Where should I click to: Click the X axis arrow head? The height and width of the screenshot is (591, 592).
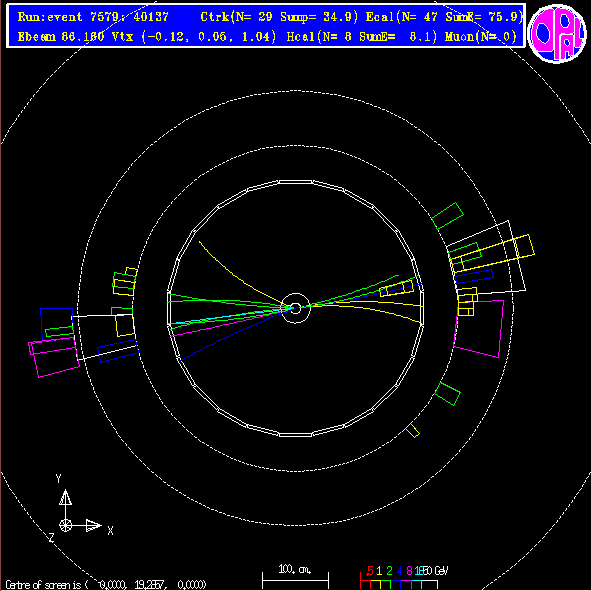tap(93, 525)
